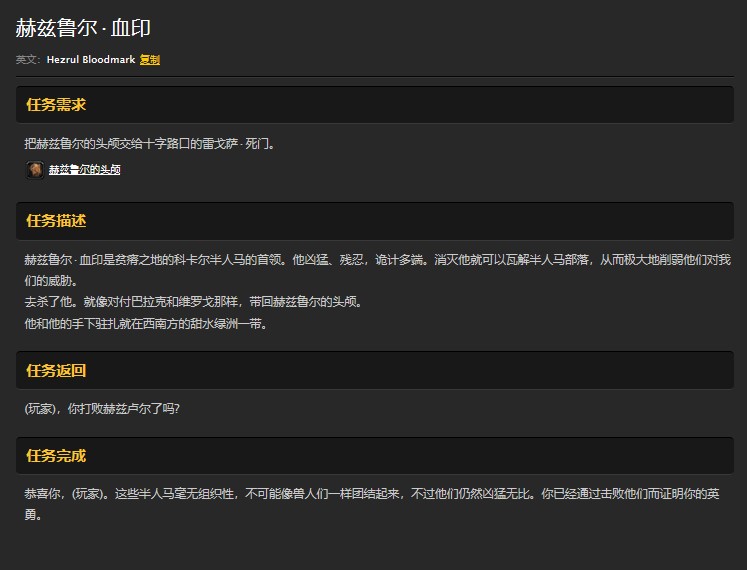Click the horizontal divider below the English name
Screen dimensions: 747x570
[373, 76]
